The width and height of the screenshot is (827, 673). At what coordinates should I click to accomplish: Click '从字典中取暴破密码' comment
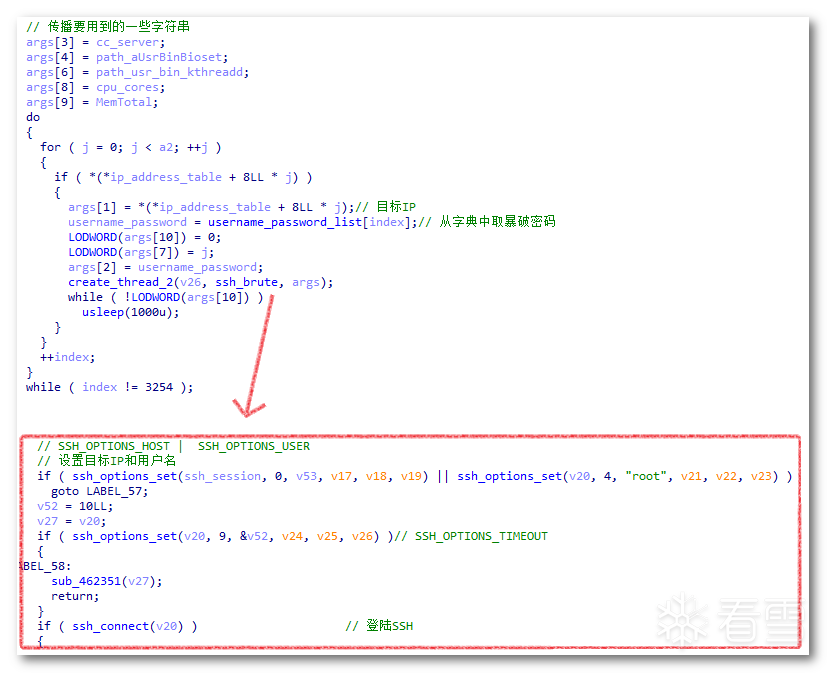click(x=497, y=222)
